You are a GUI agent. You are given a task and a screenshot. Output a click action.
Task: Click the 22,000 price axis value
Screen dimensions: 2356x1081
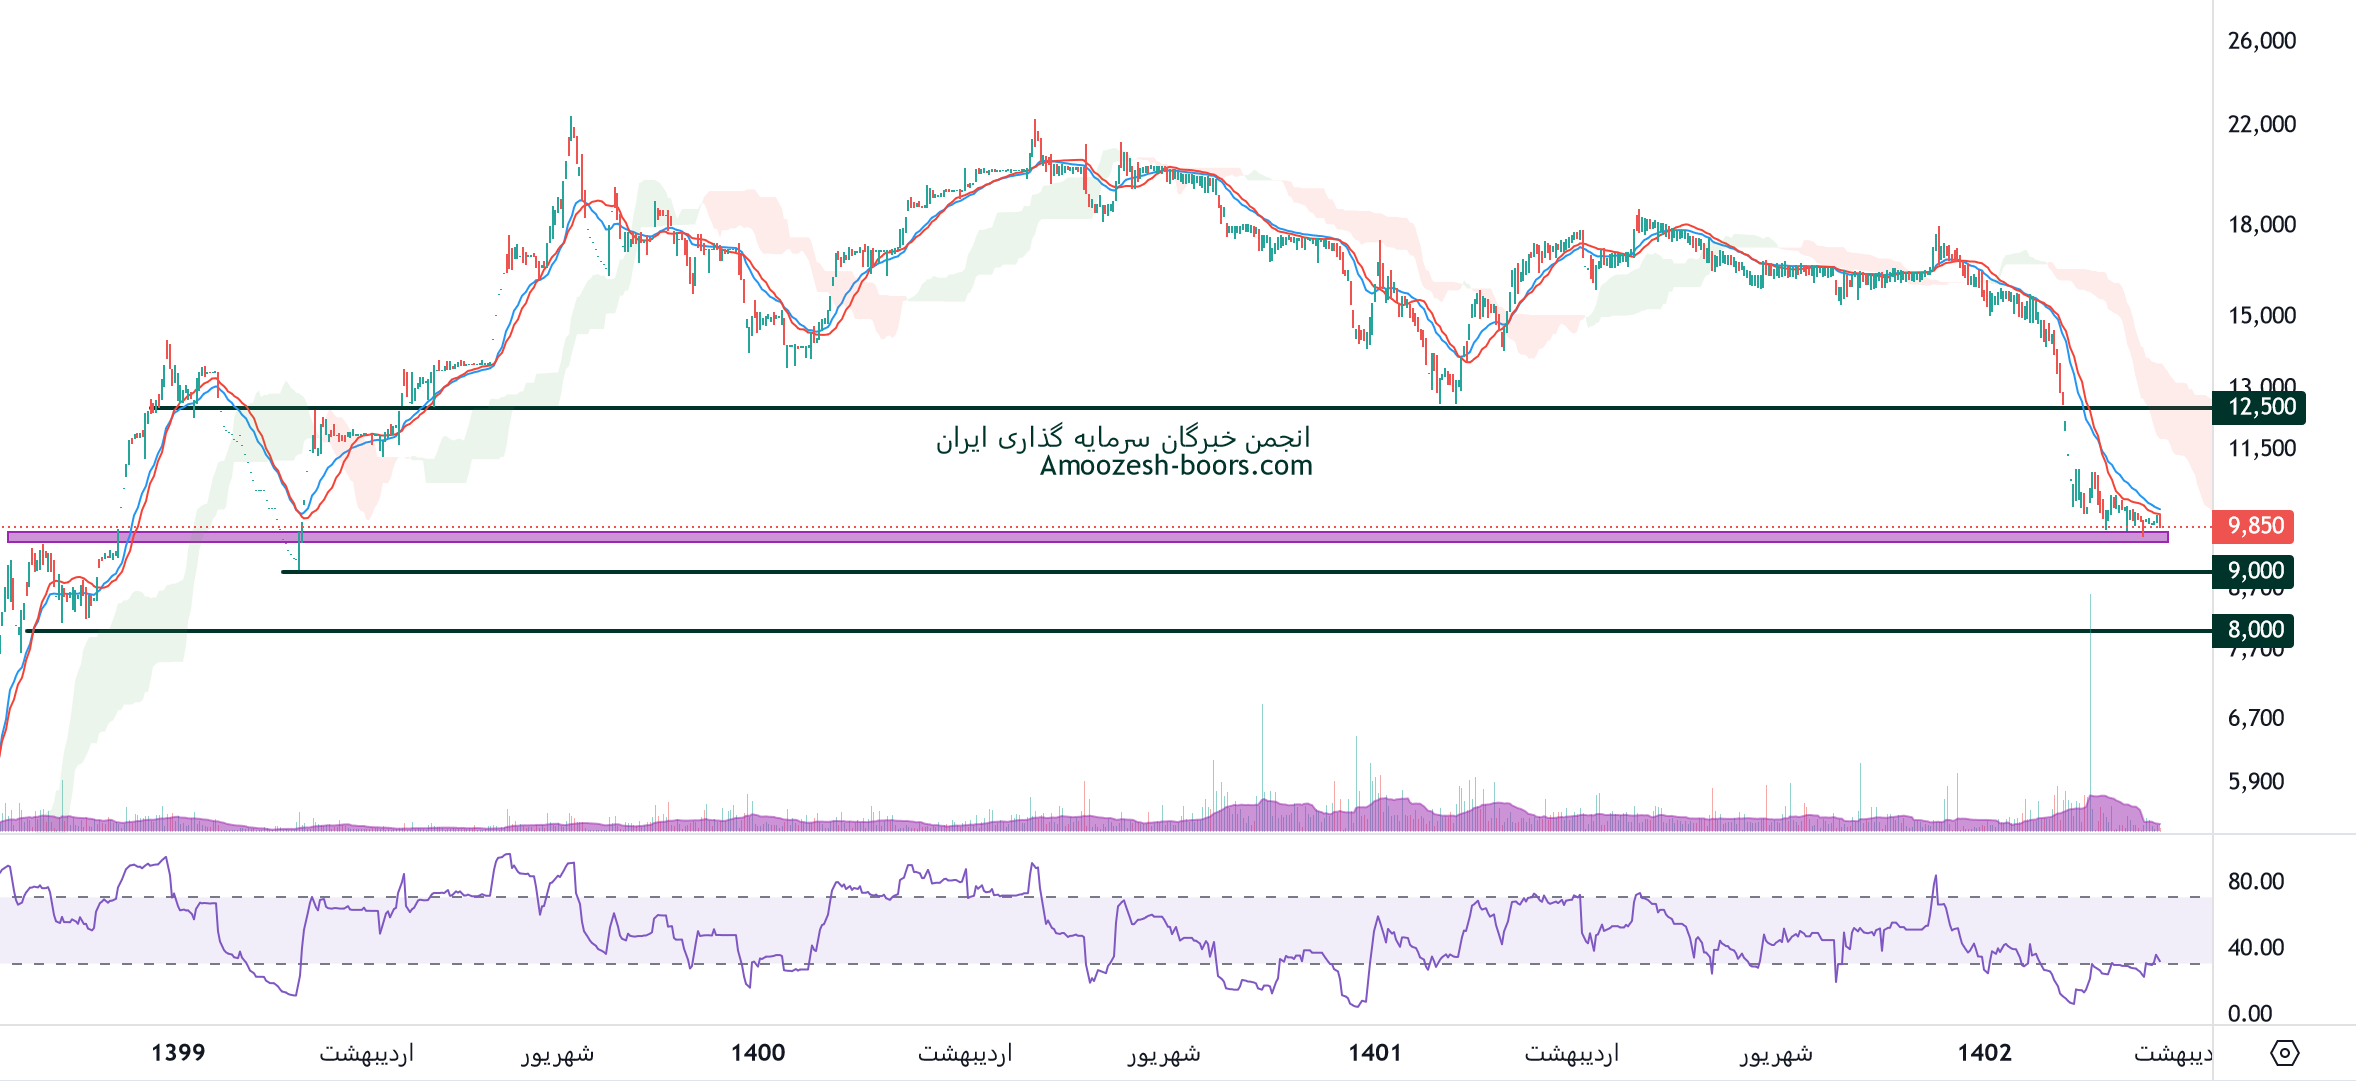click(2261, 124)
